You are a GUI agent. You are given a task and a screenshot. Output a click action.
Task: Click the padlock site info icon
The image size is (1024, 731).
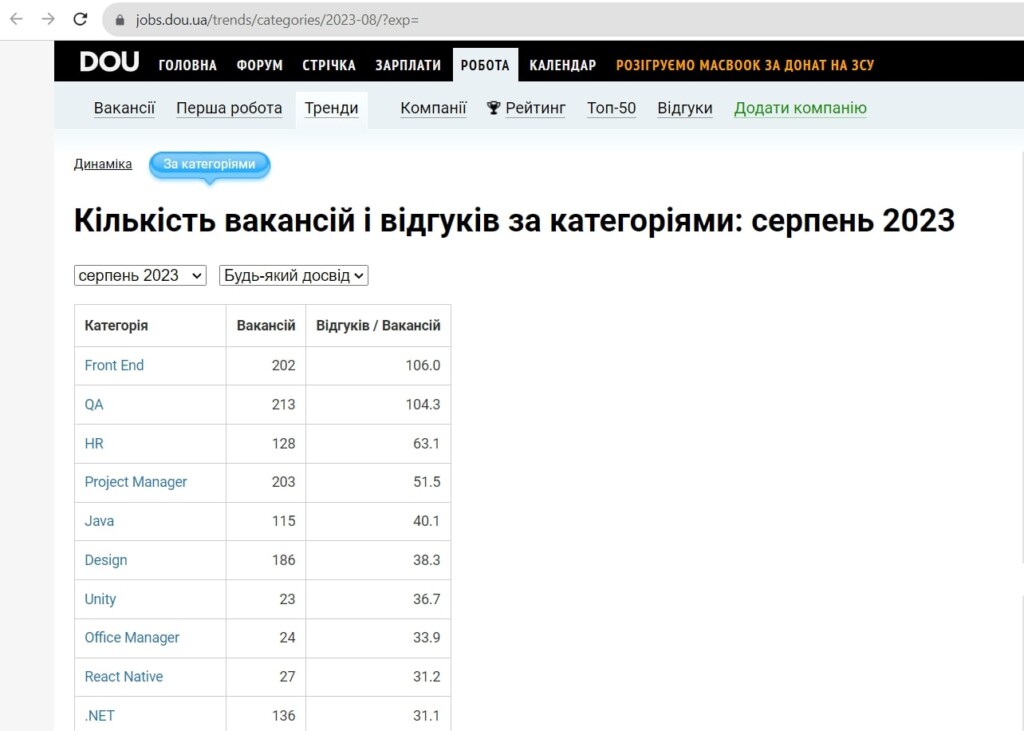[x=120, y=20]
